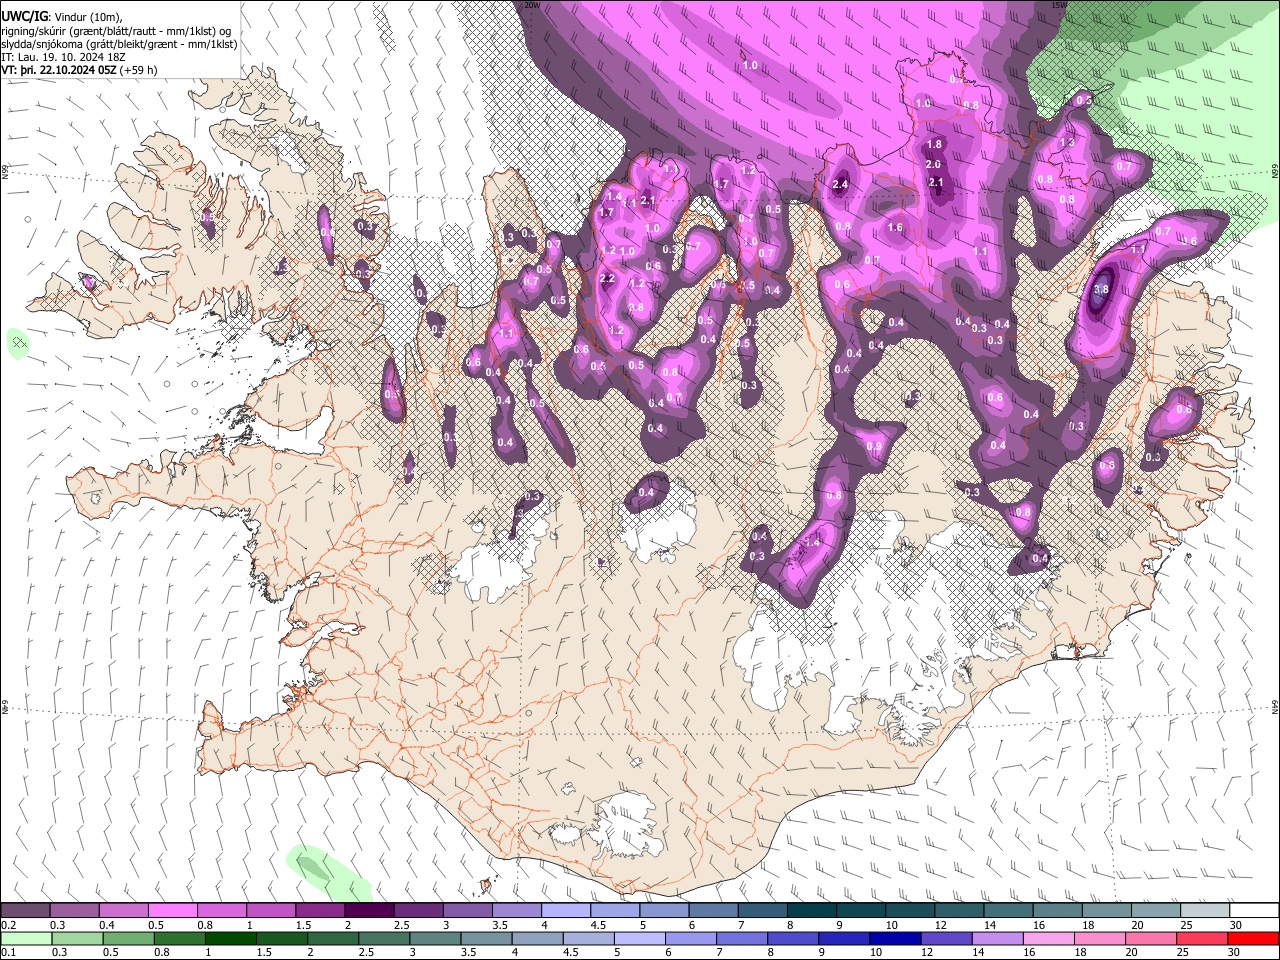Select the upper legend swatch labeled 0.3
Image resolution: width=1280 pixels, height=960 pixels.
click(74, 911)
